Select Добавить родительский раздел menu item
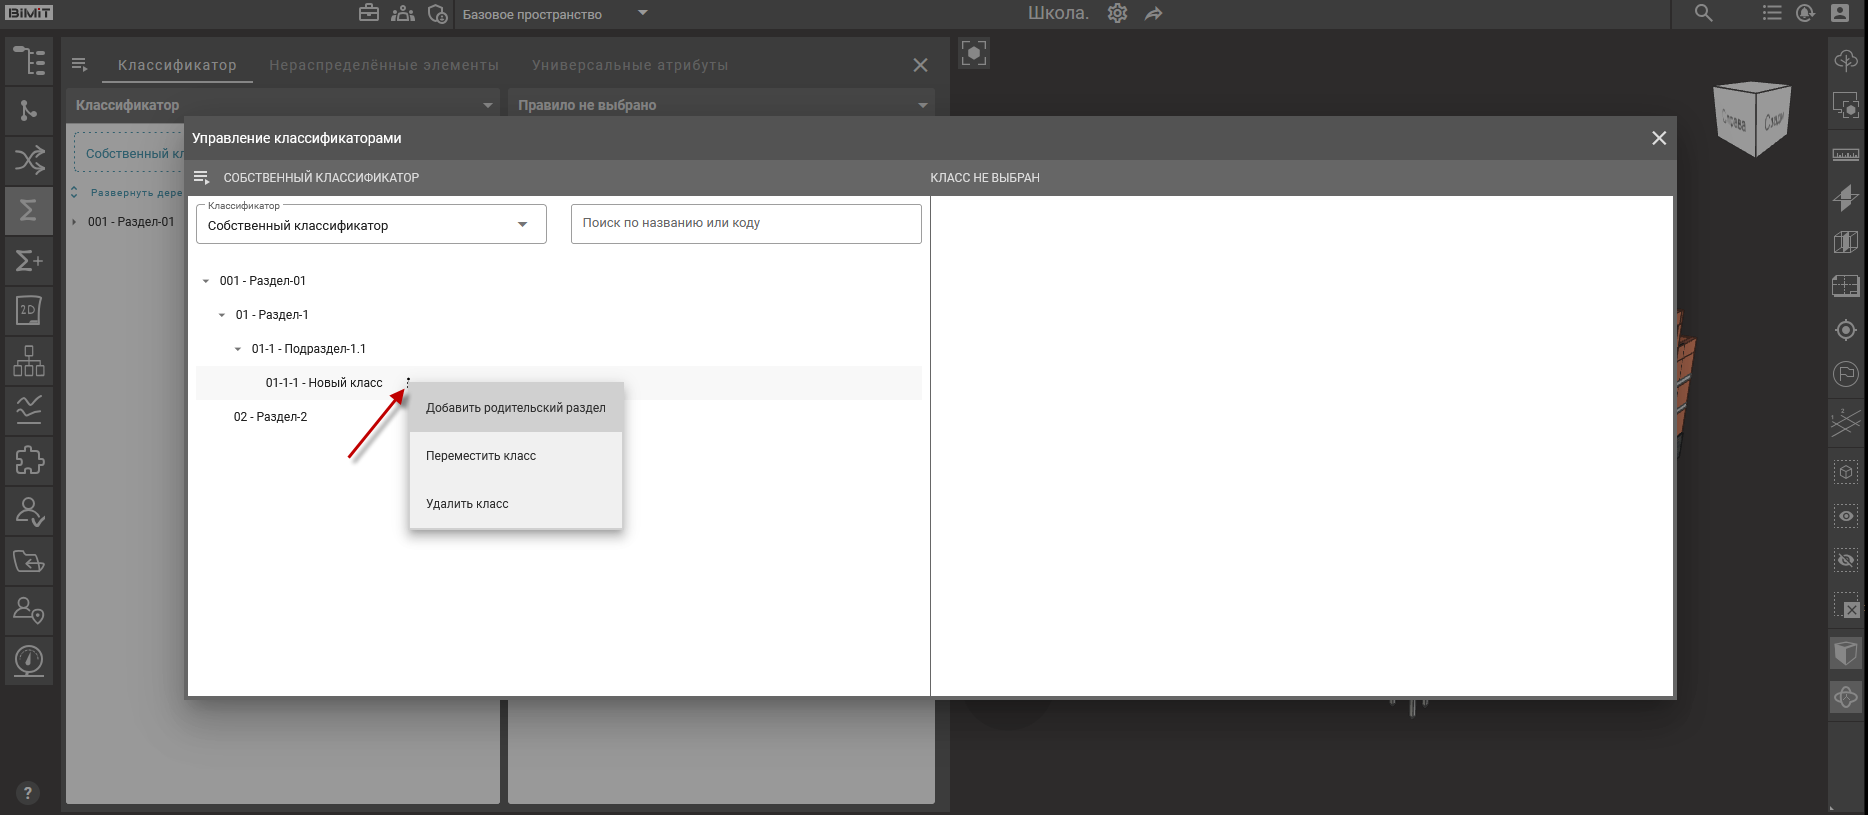This screenshot has height=815, width=1868. tap(515, 408)
